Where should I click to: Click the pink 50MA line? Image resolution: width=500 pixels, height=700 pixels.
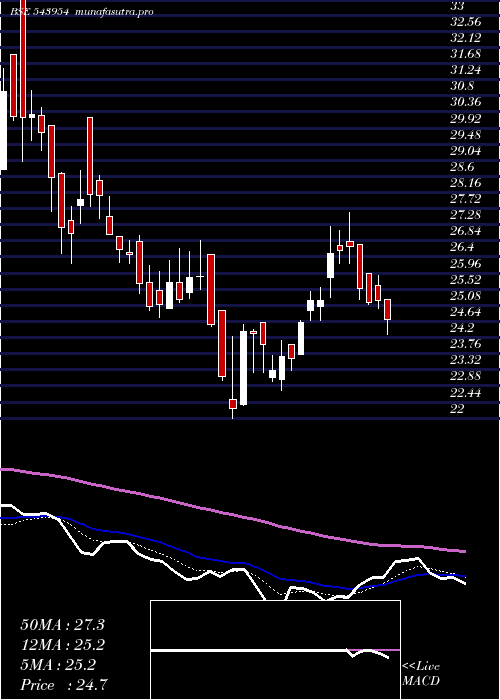[x=232, y=515]
